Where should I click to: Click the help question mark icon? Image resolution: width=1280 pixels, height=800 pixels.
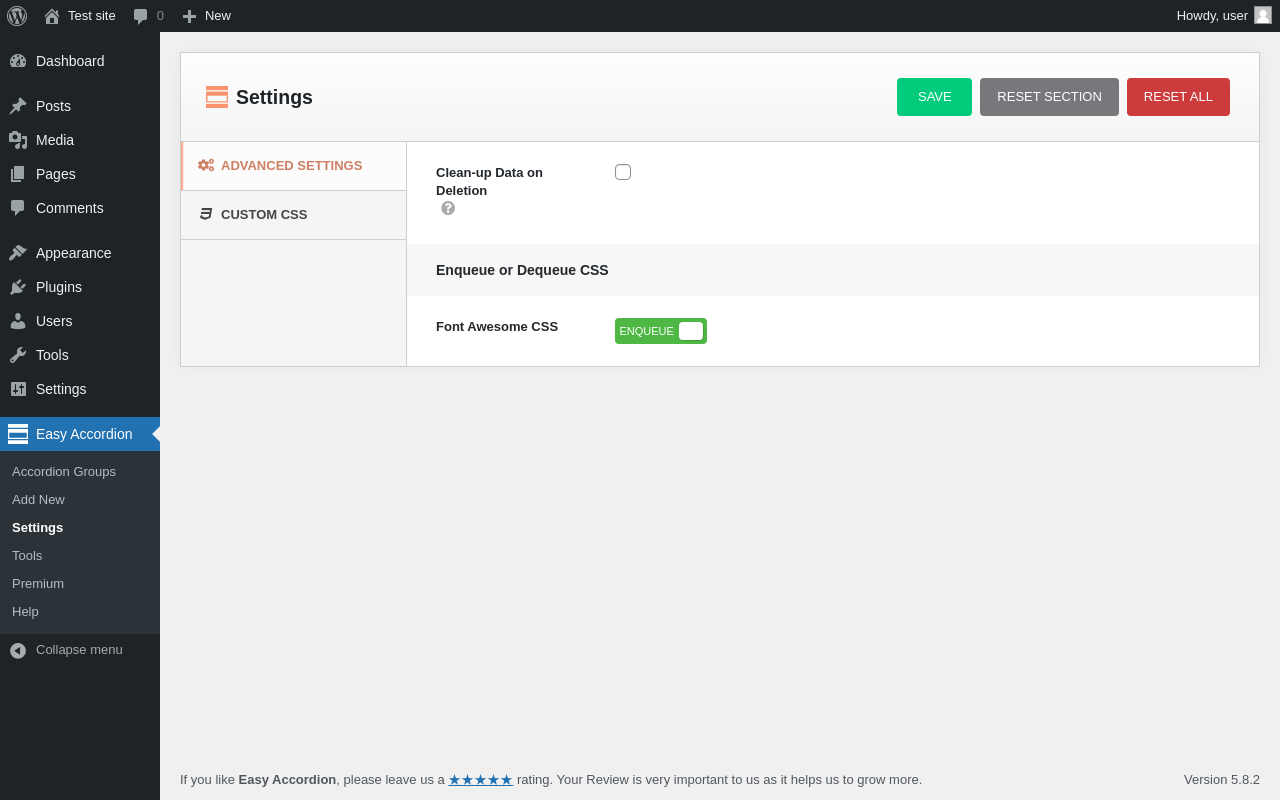click(448, 208)
